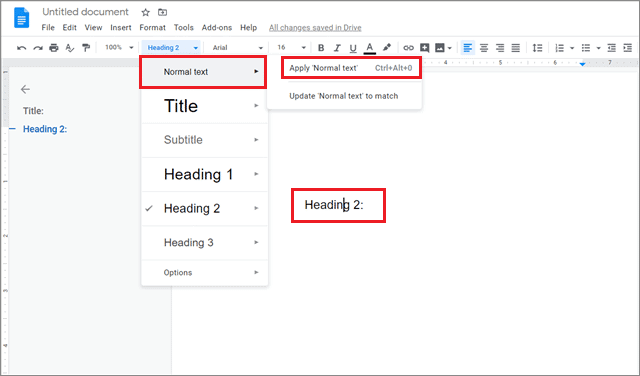Open the highlight color pen
The height and width of the screenshot is (376, 640).
coord(387,48)
